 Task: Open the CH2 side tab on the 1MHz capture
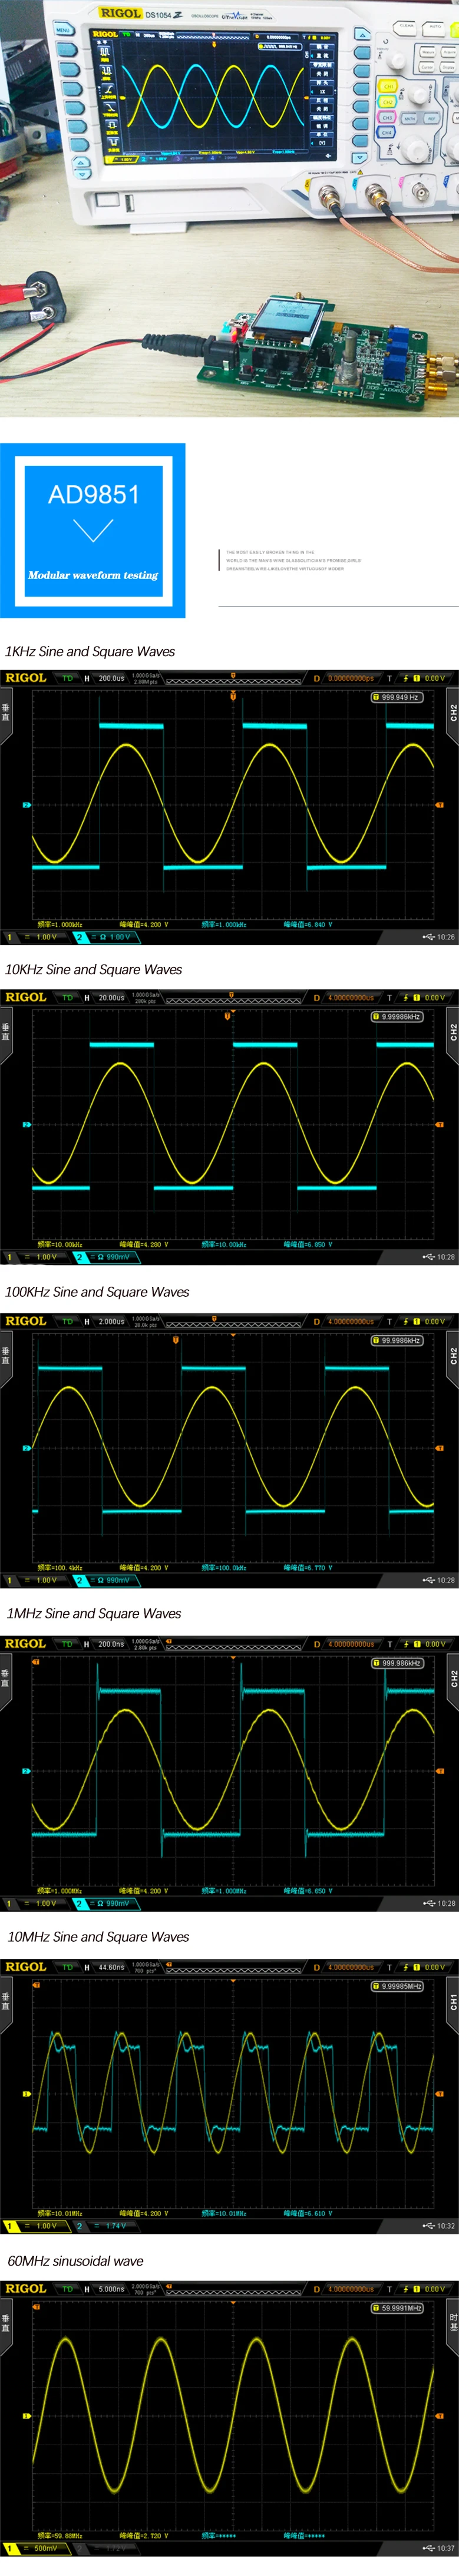click(452, 1679)
